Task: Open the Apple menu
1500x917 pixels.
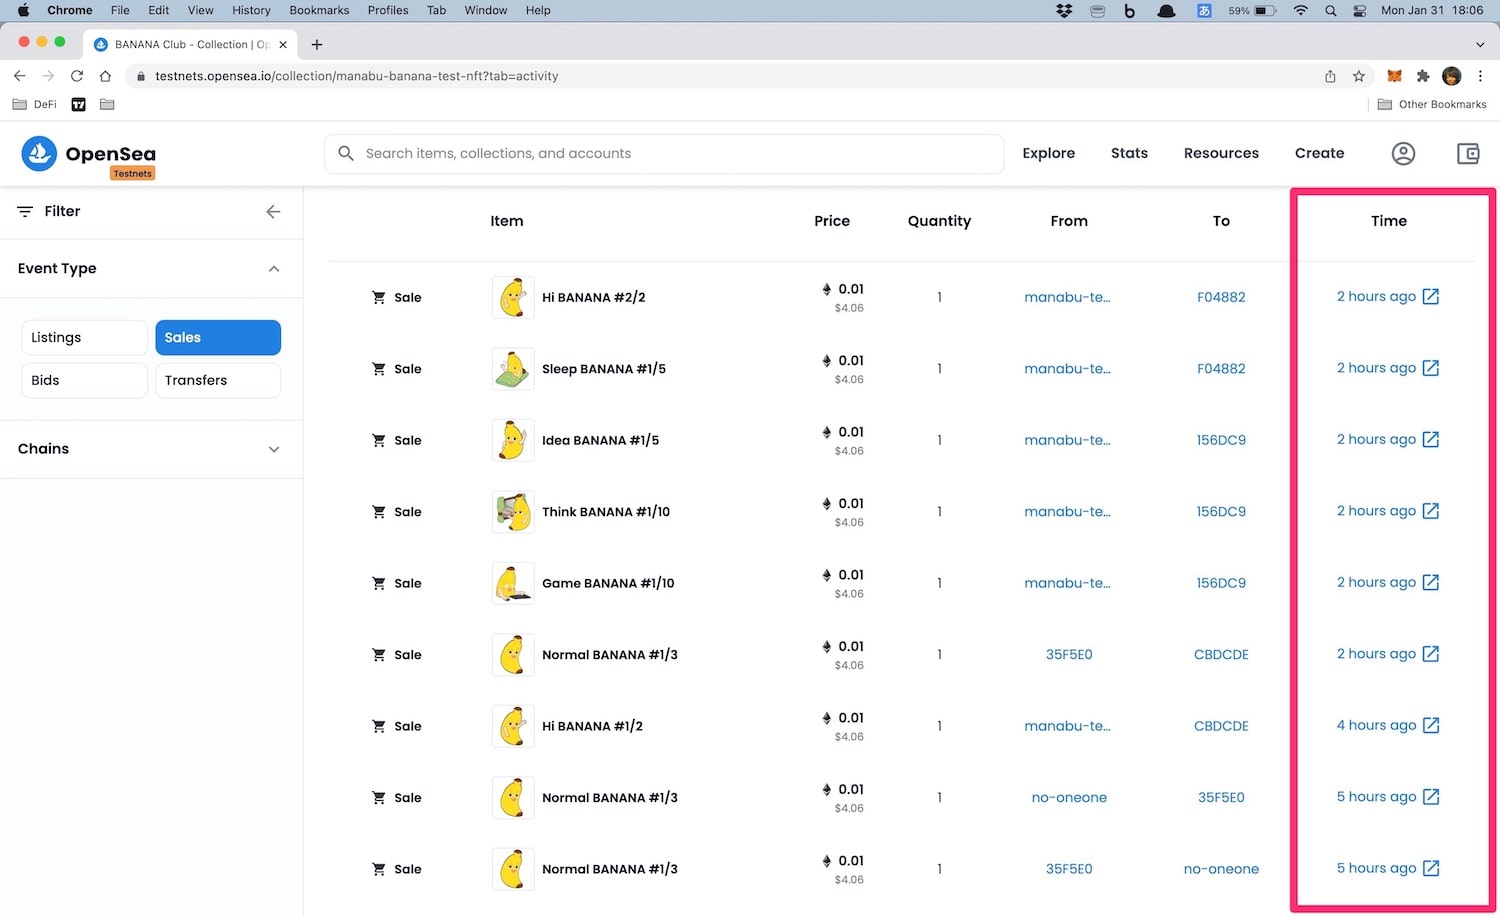Action: tap(23, 10)
